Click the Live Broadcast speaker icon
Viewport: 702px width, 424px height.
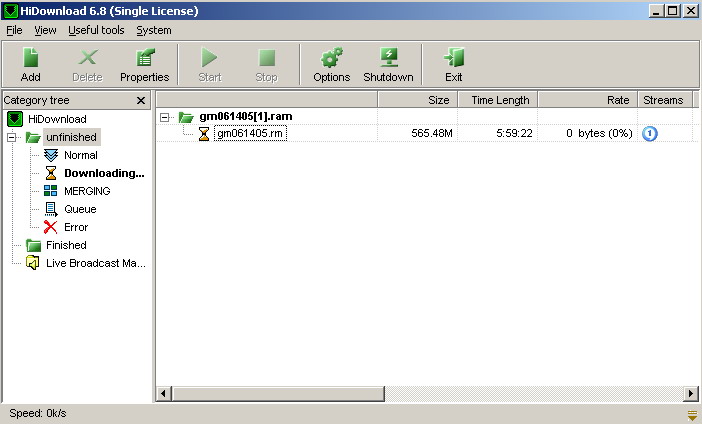pos(33,263)
